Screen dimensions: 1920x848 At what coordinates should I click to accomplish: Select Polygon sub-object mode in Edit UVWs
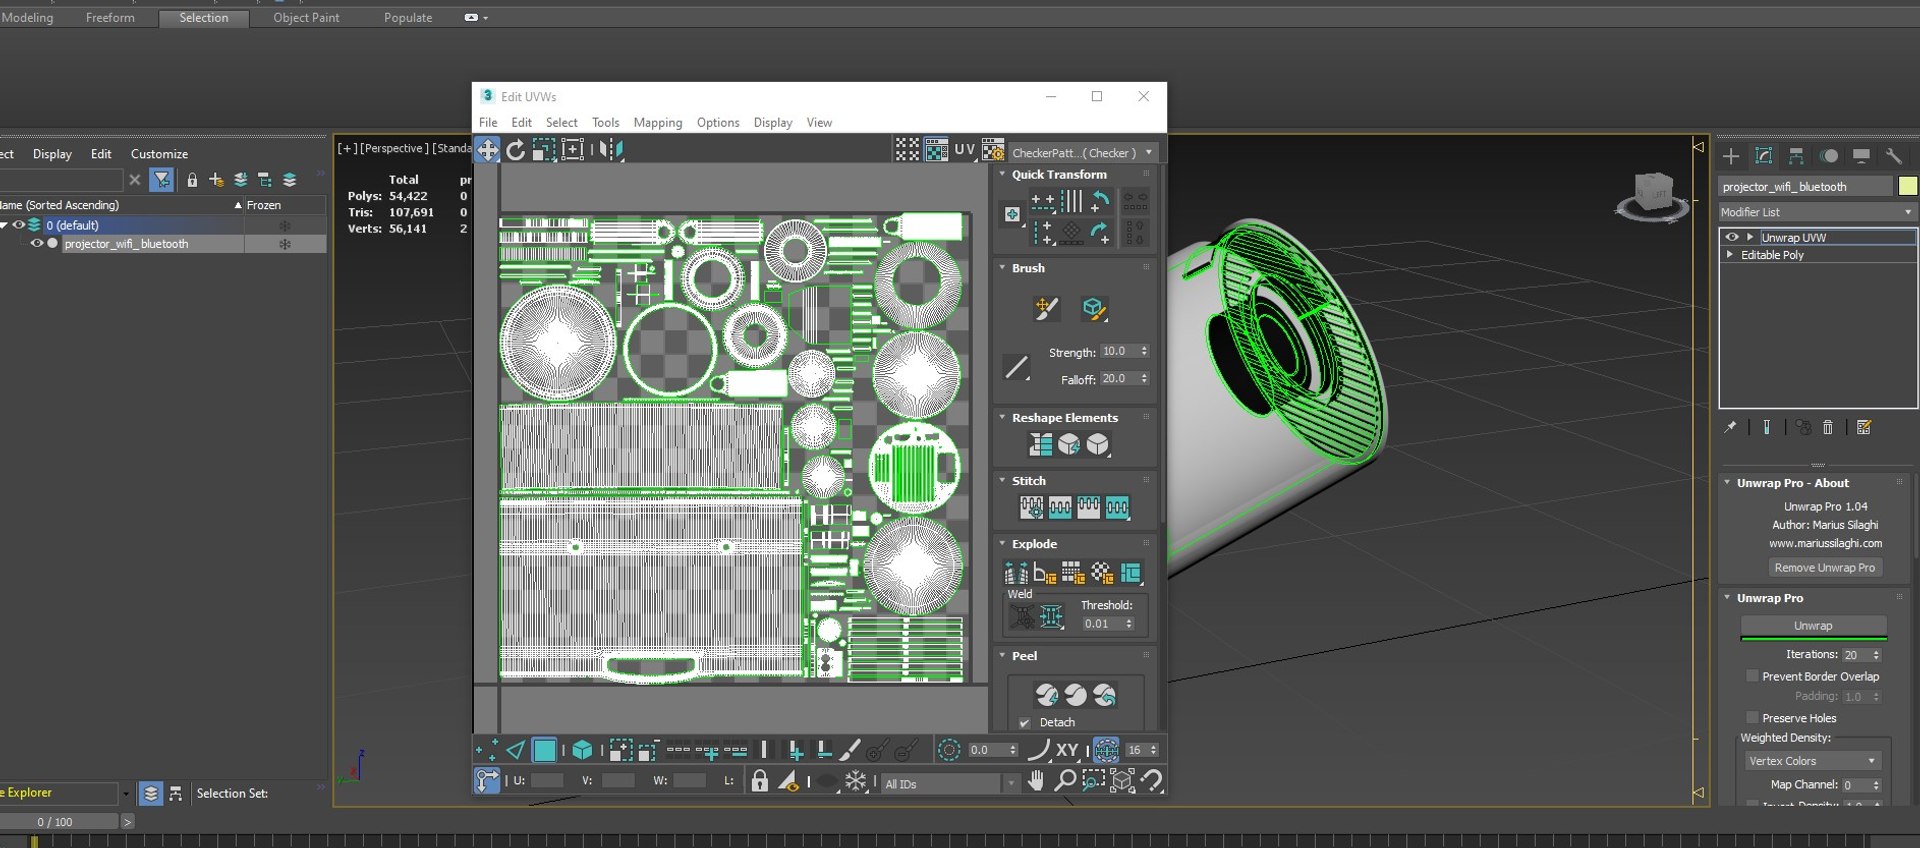tap(545, 750)
